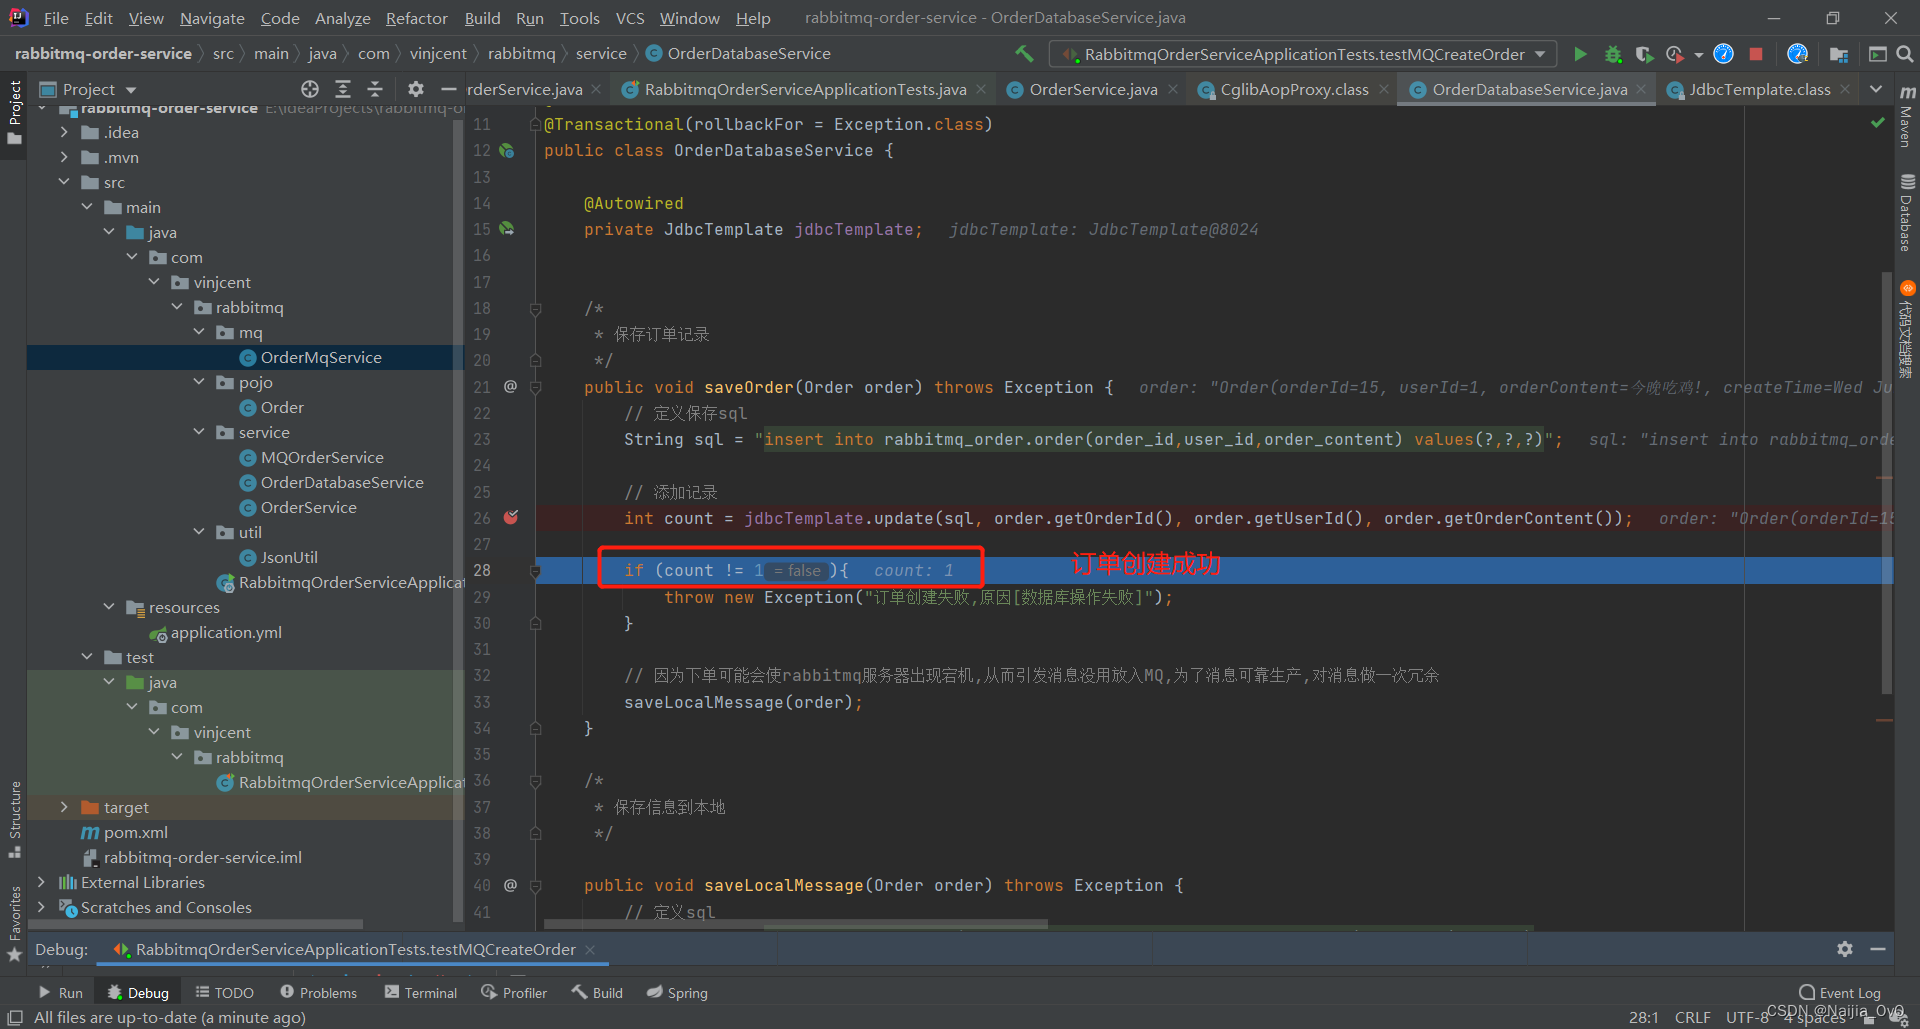Show hidden editor tabs dropdown arrow

pos(1876,89)
